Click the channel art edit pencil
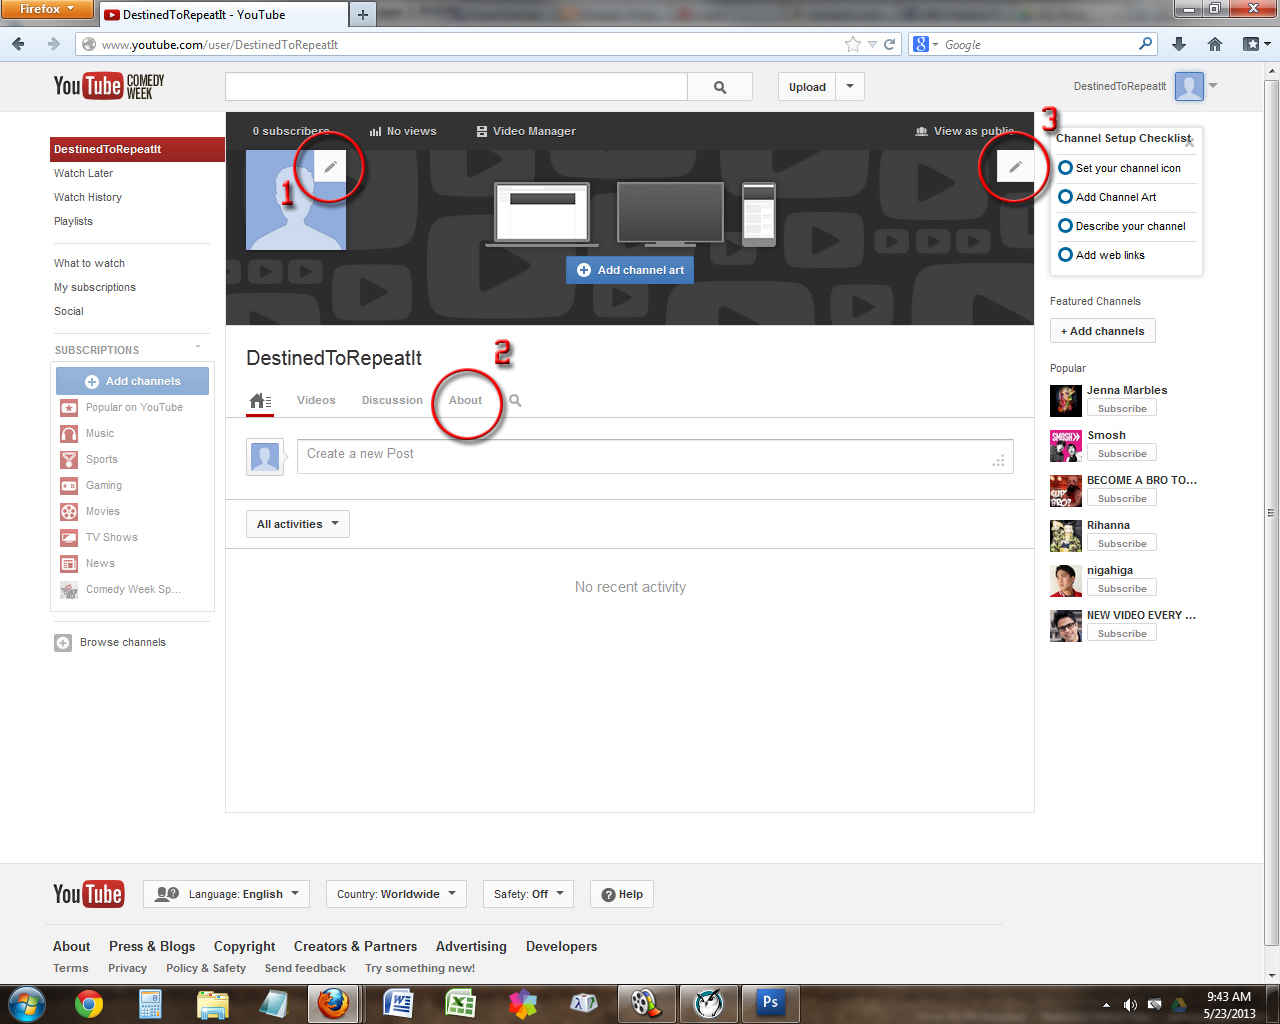This screenshot has width=1280, height=1024. coord(1016,166)
